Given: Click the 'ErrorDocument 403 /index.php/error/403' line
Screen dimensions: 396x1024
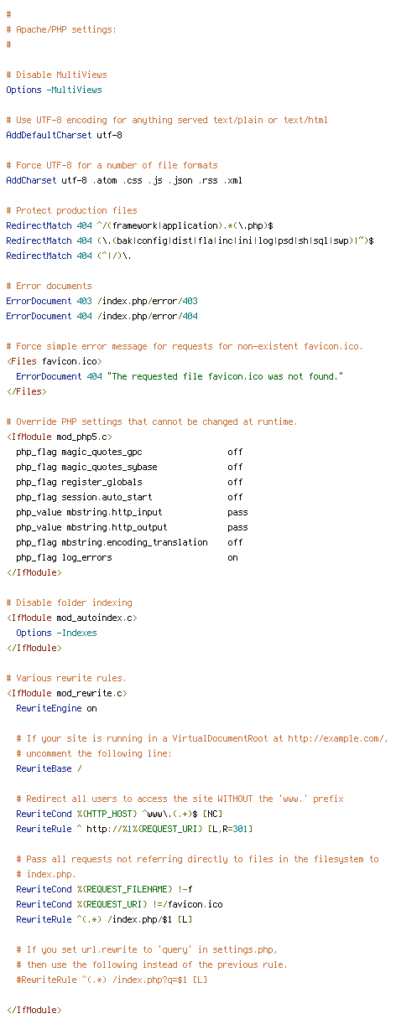Looking at the screenshot, I should (x=102, y=301).
